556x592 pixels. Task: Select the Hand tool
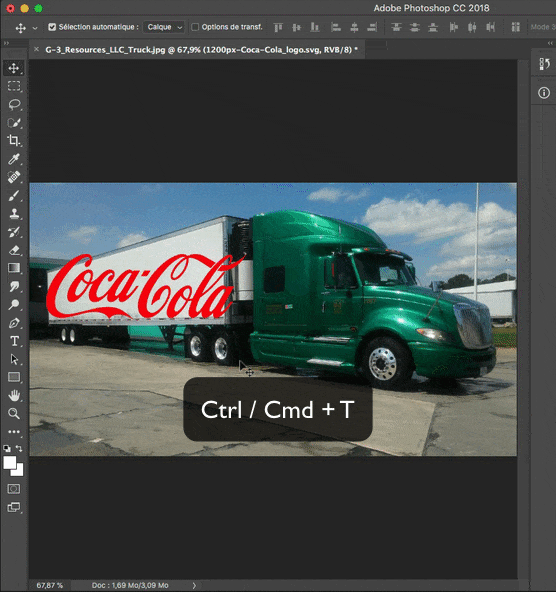14,395
